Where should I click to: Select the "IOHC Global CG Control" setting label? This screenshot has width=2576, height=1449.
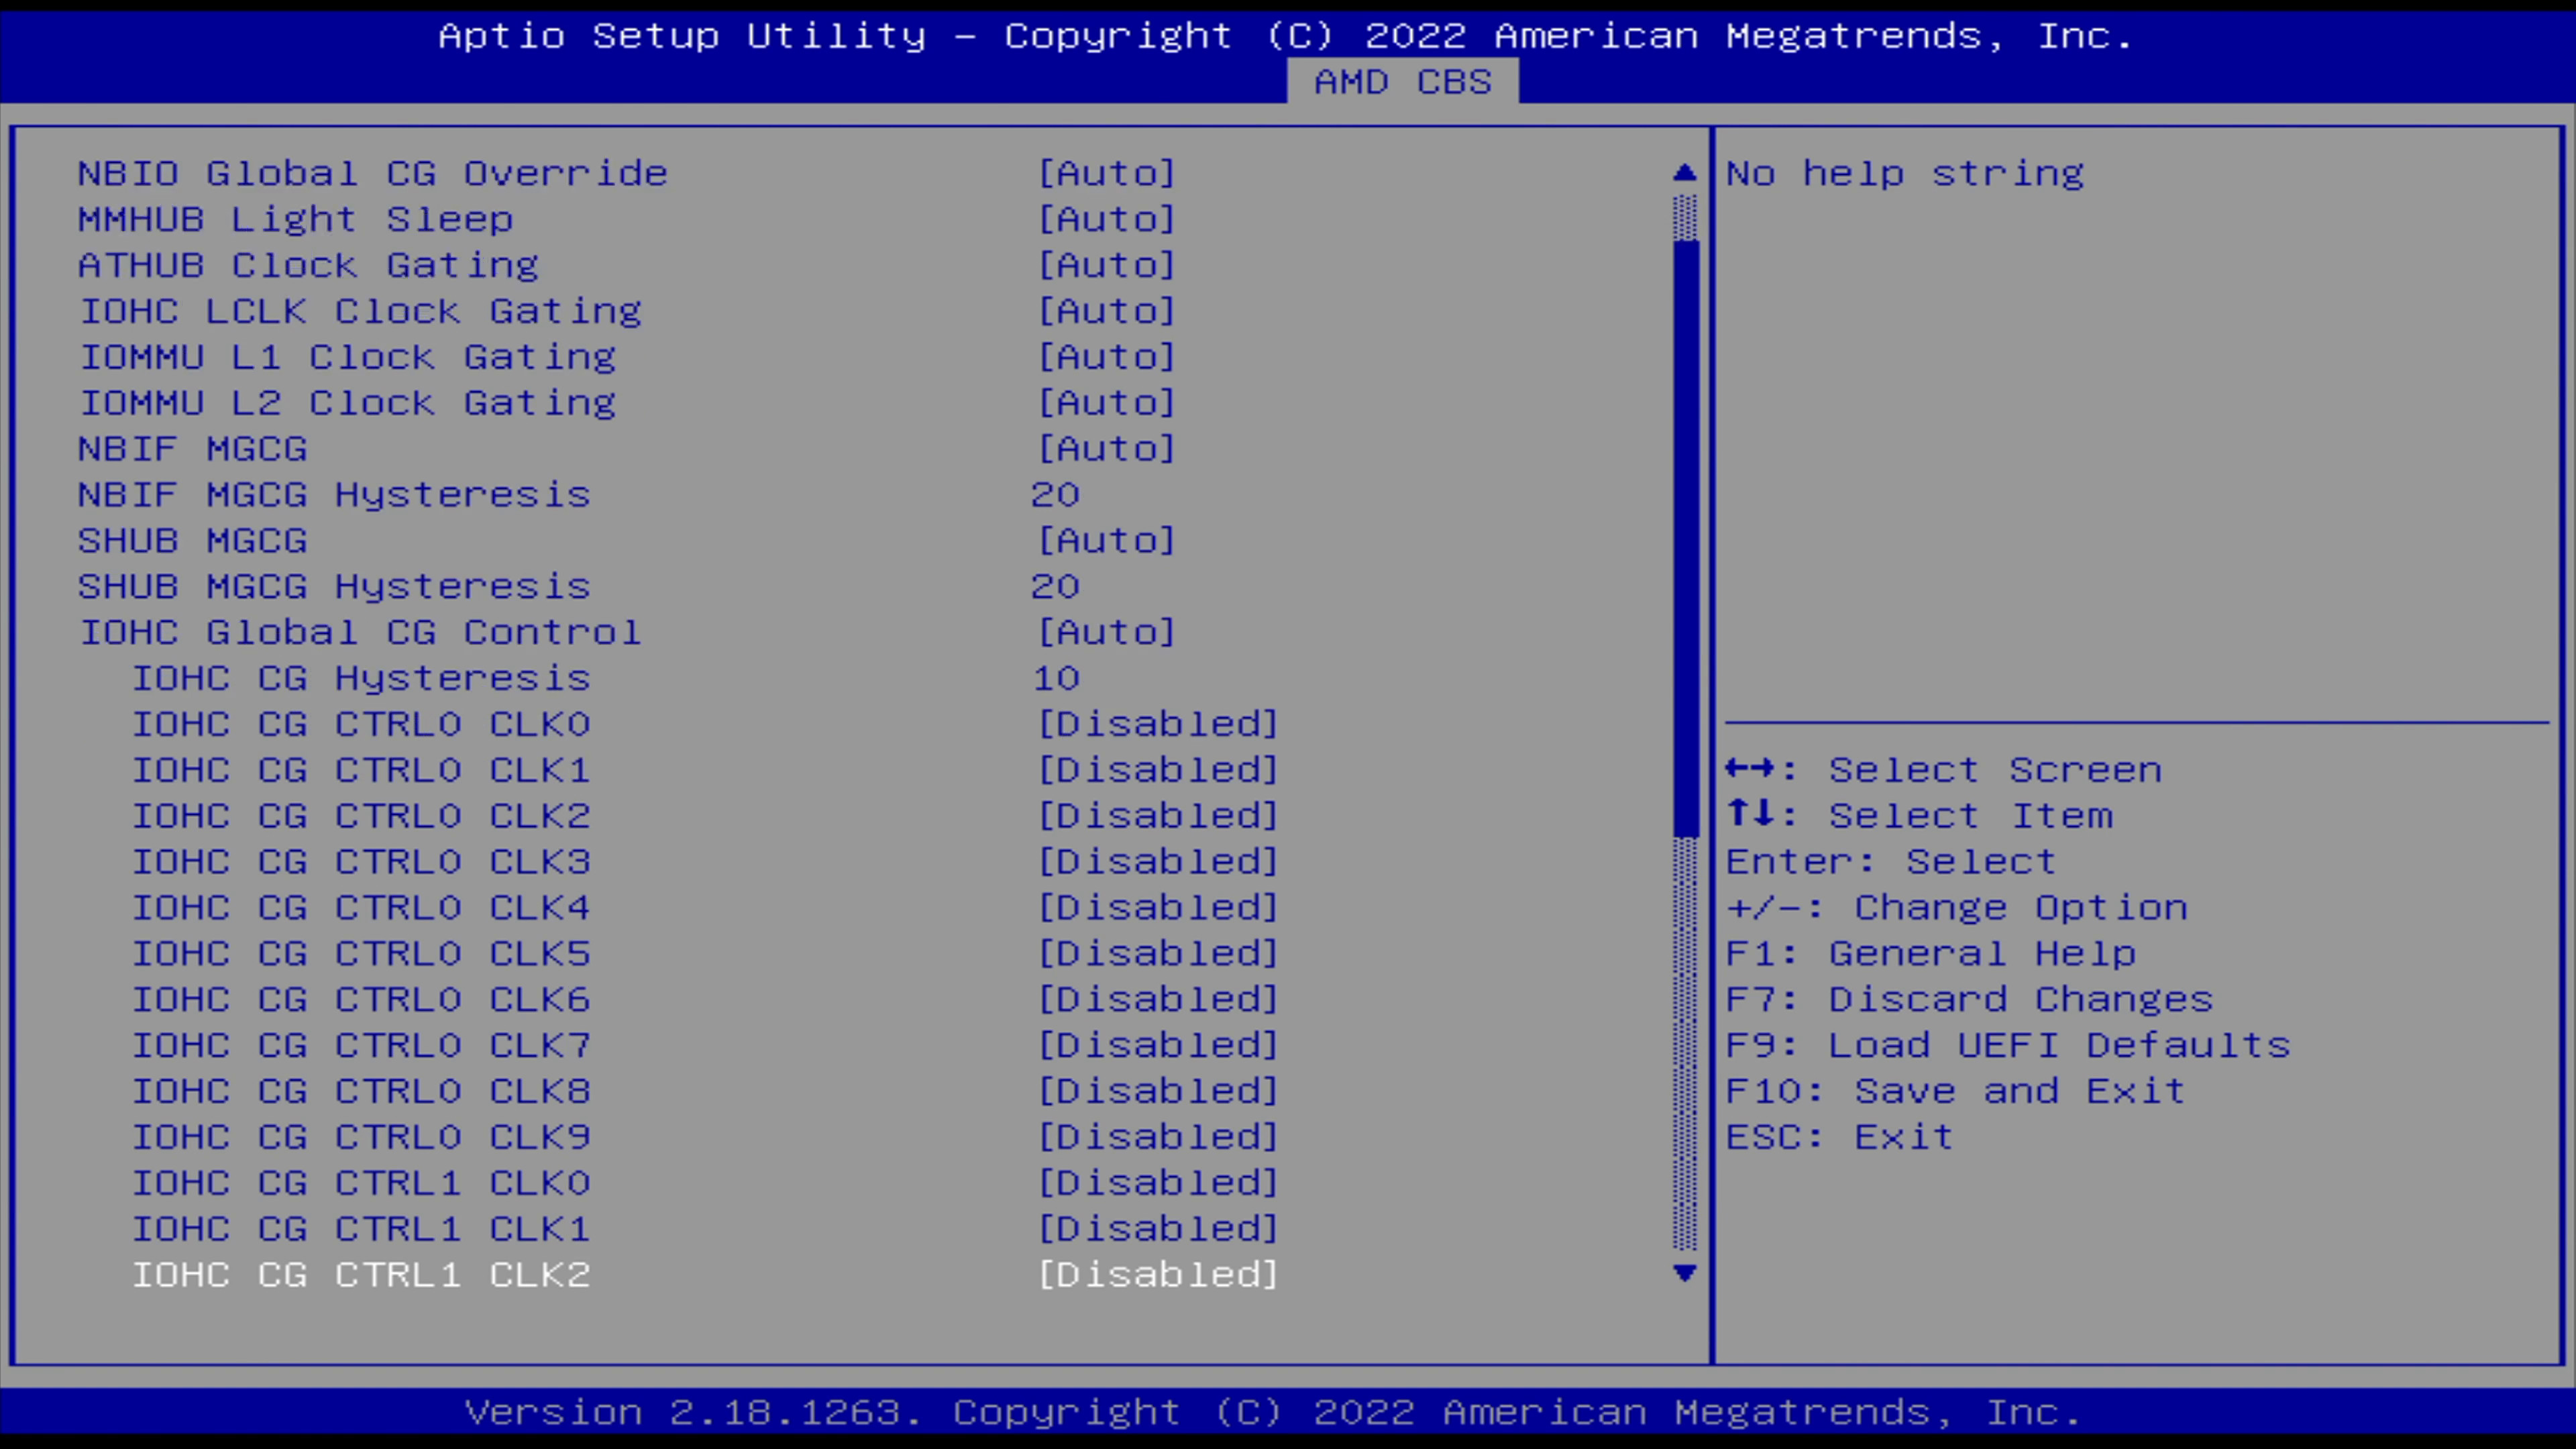pyautogui.click(x=360, y=633)
